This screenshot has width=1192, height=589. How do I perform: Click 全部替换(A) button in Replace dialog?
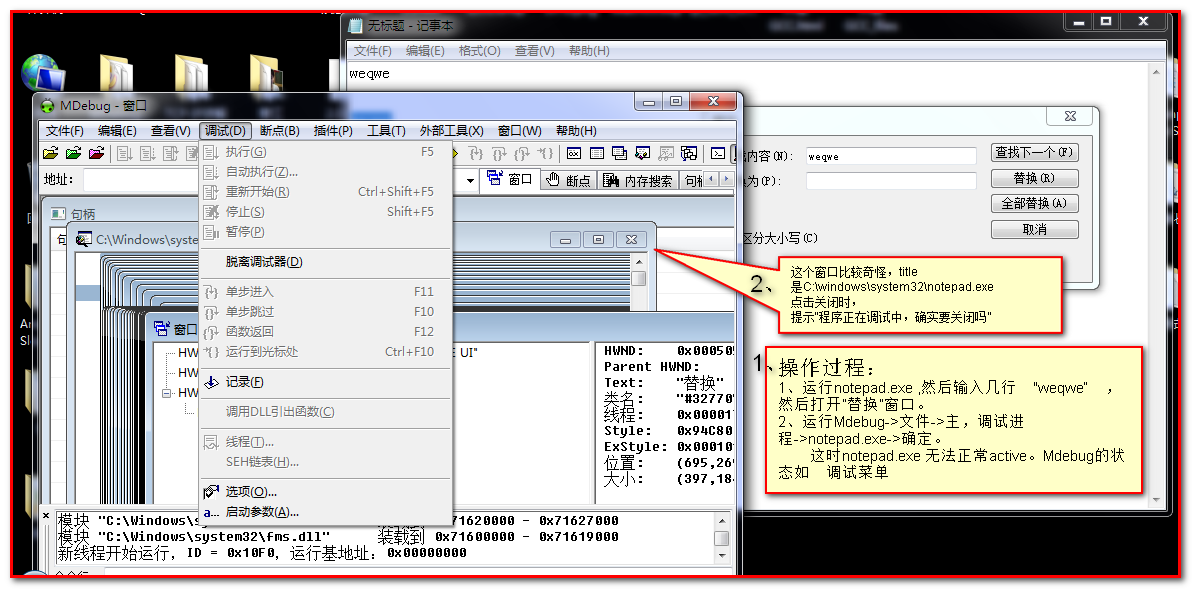tap(1035, 204)
